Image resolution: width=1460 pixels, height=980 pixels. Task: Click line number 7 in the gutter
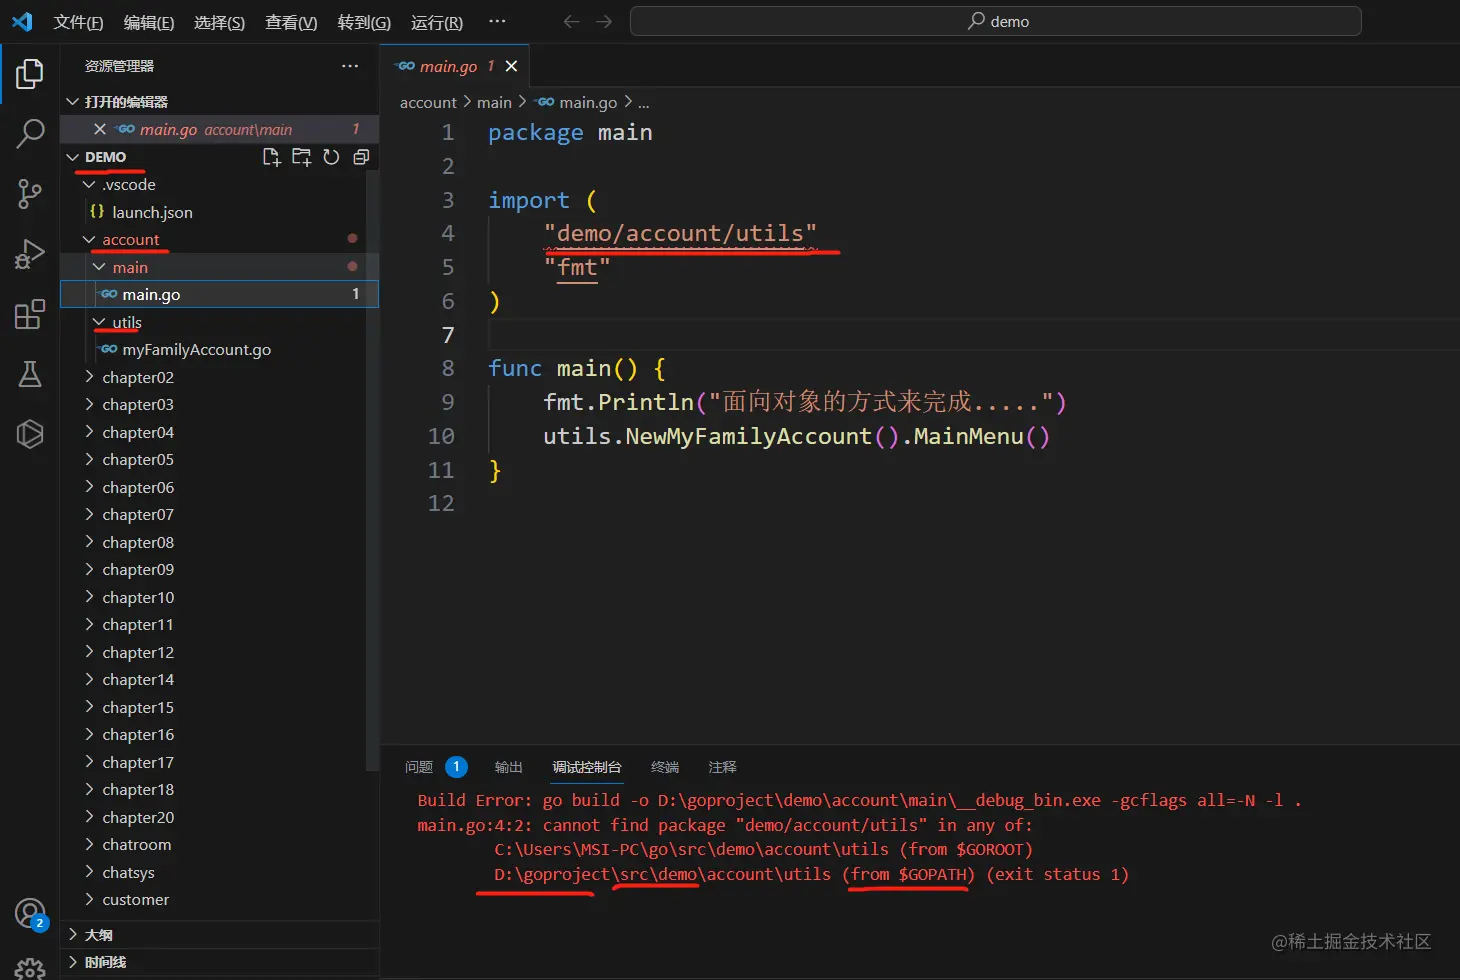point(448,335)
